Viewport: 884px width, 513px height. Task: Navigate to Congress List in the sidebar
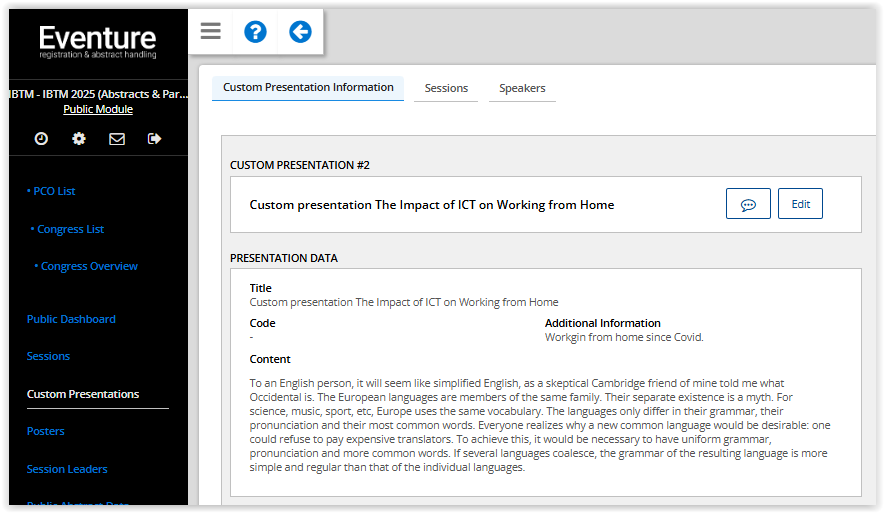[x=70, y=229]
